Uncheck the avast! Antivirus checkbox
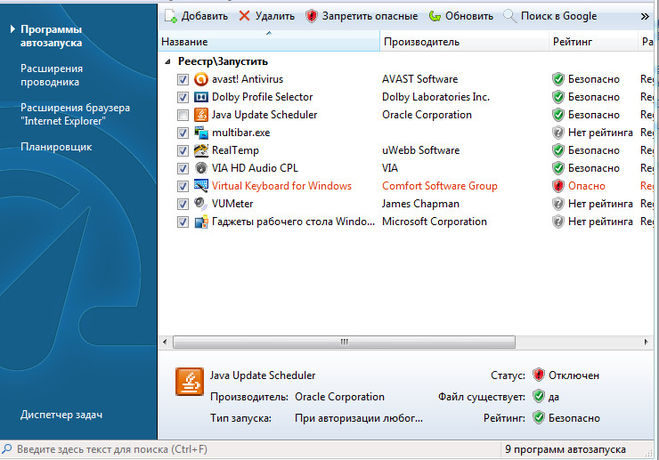 pyautogui.click(x=183, y=79)
